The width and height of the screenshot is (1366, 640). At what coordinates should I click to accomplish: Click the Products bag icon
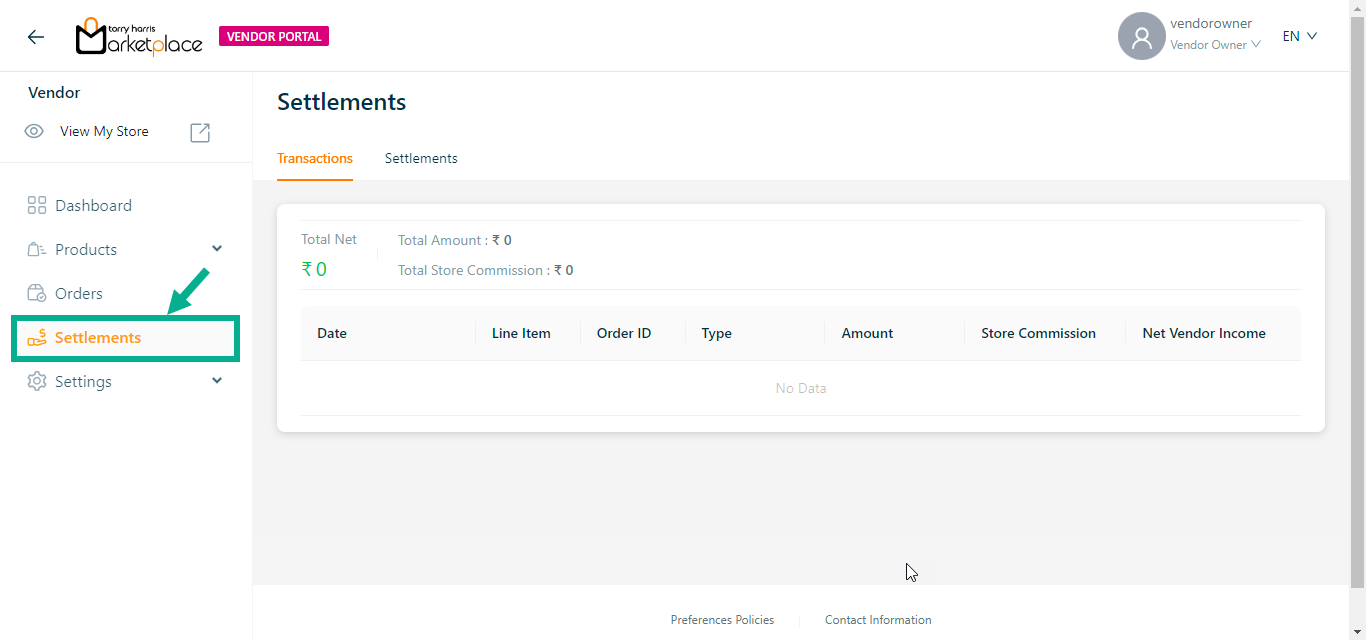[x=37, y=250]
